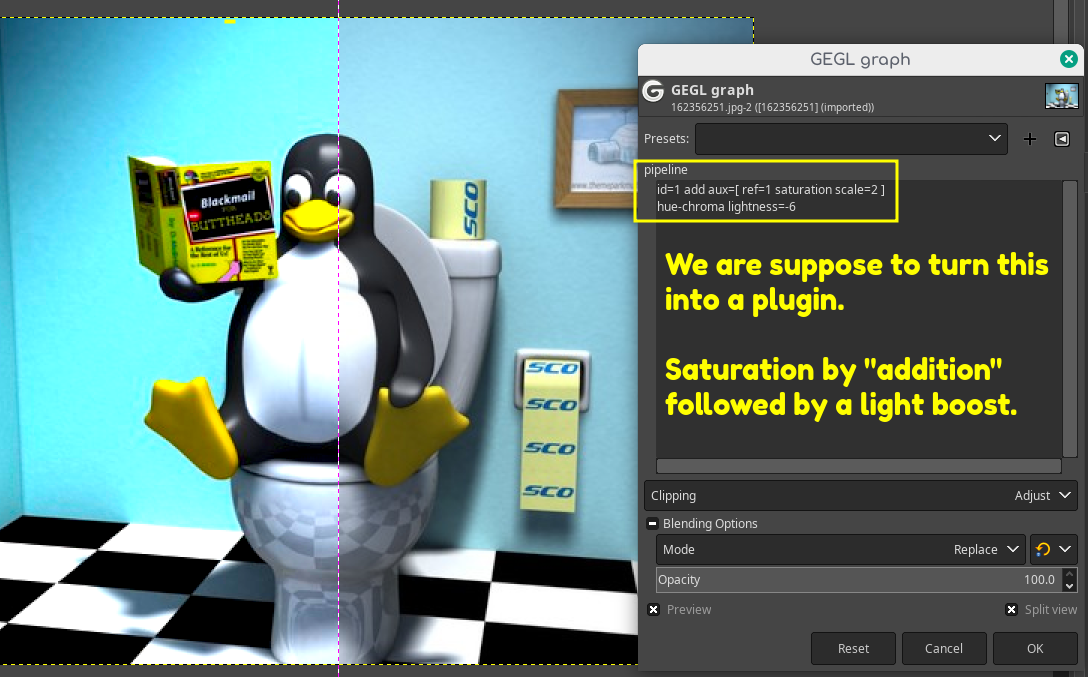Click the OK button

[1035, 649]
